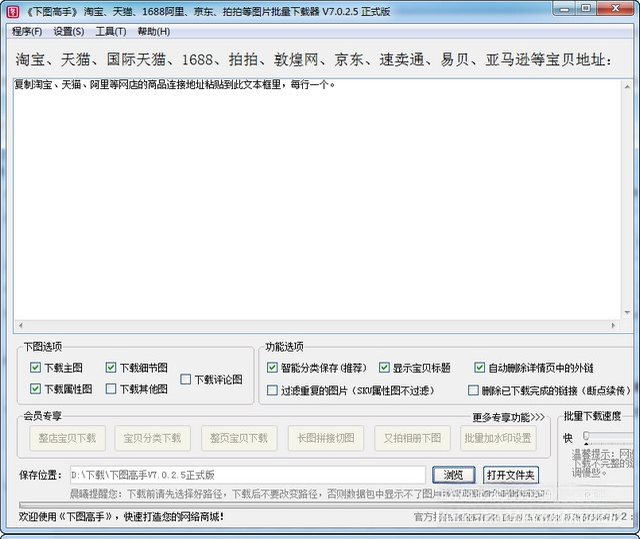Open the 设置(S) menu
This screenshot has width=640, height=539.
[69, 31]
